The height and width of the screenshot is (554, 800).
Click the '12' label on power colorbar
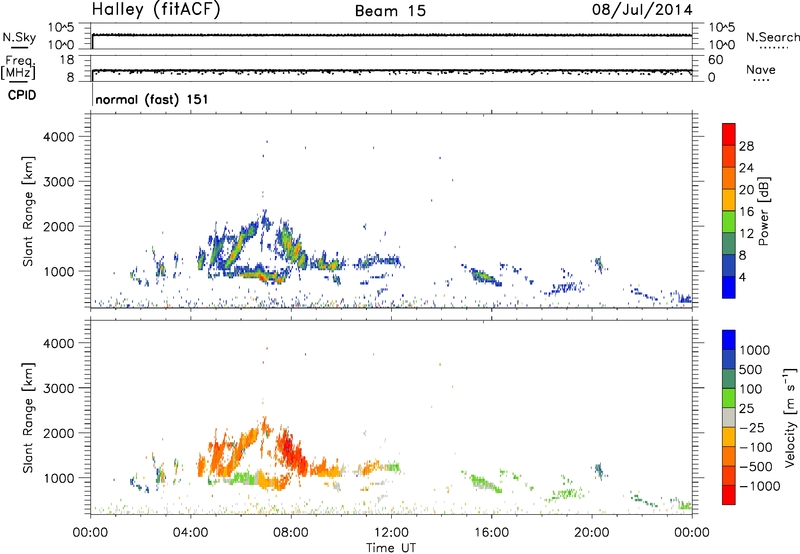746,234
